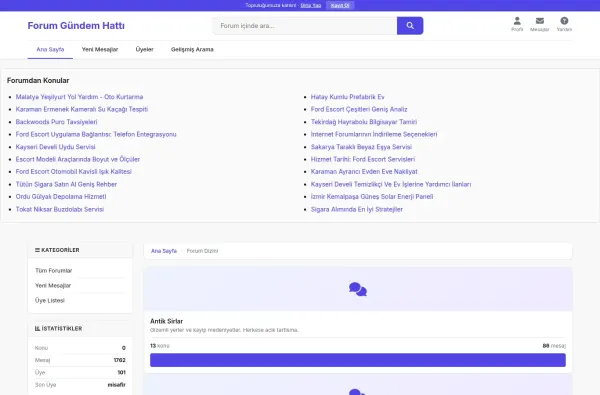600x395 pixels.
Task: Select Üye Listesi in sidebar
Action: [x=50, y=300]
